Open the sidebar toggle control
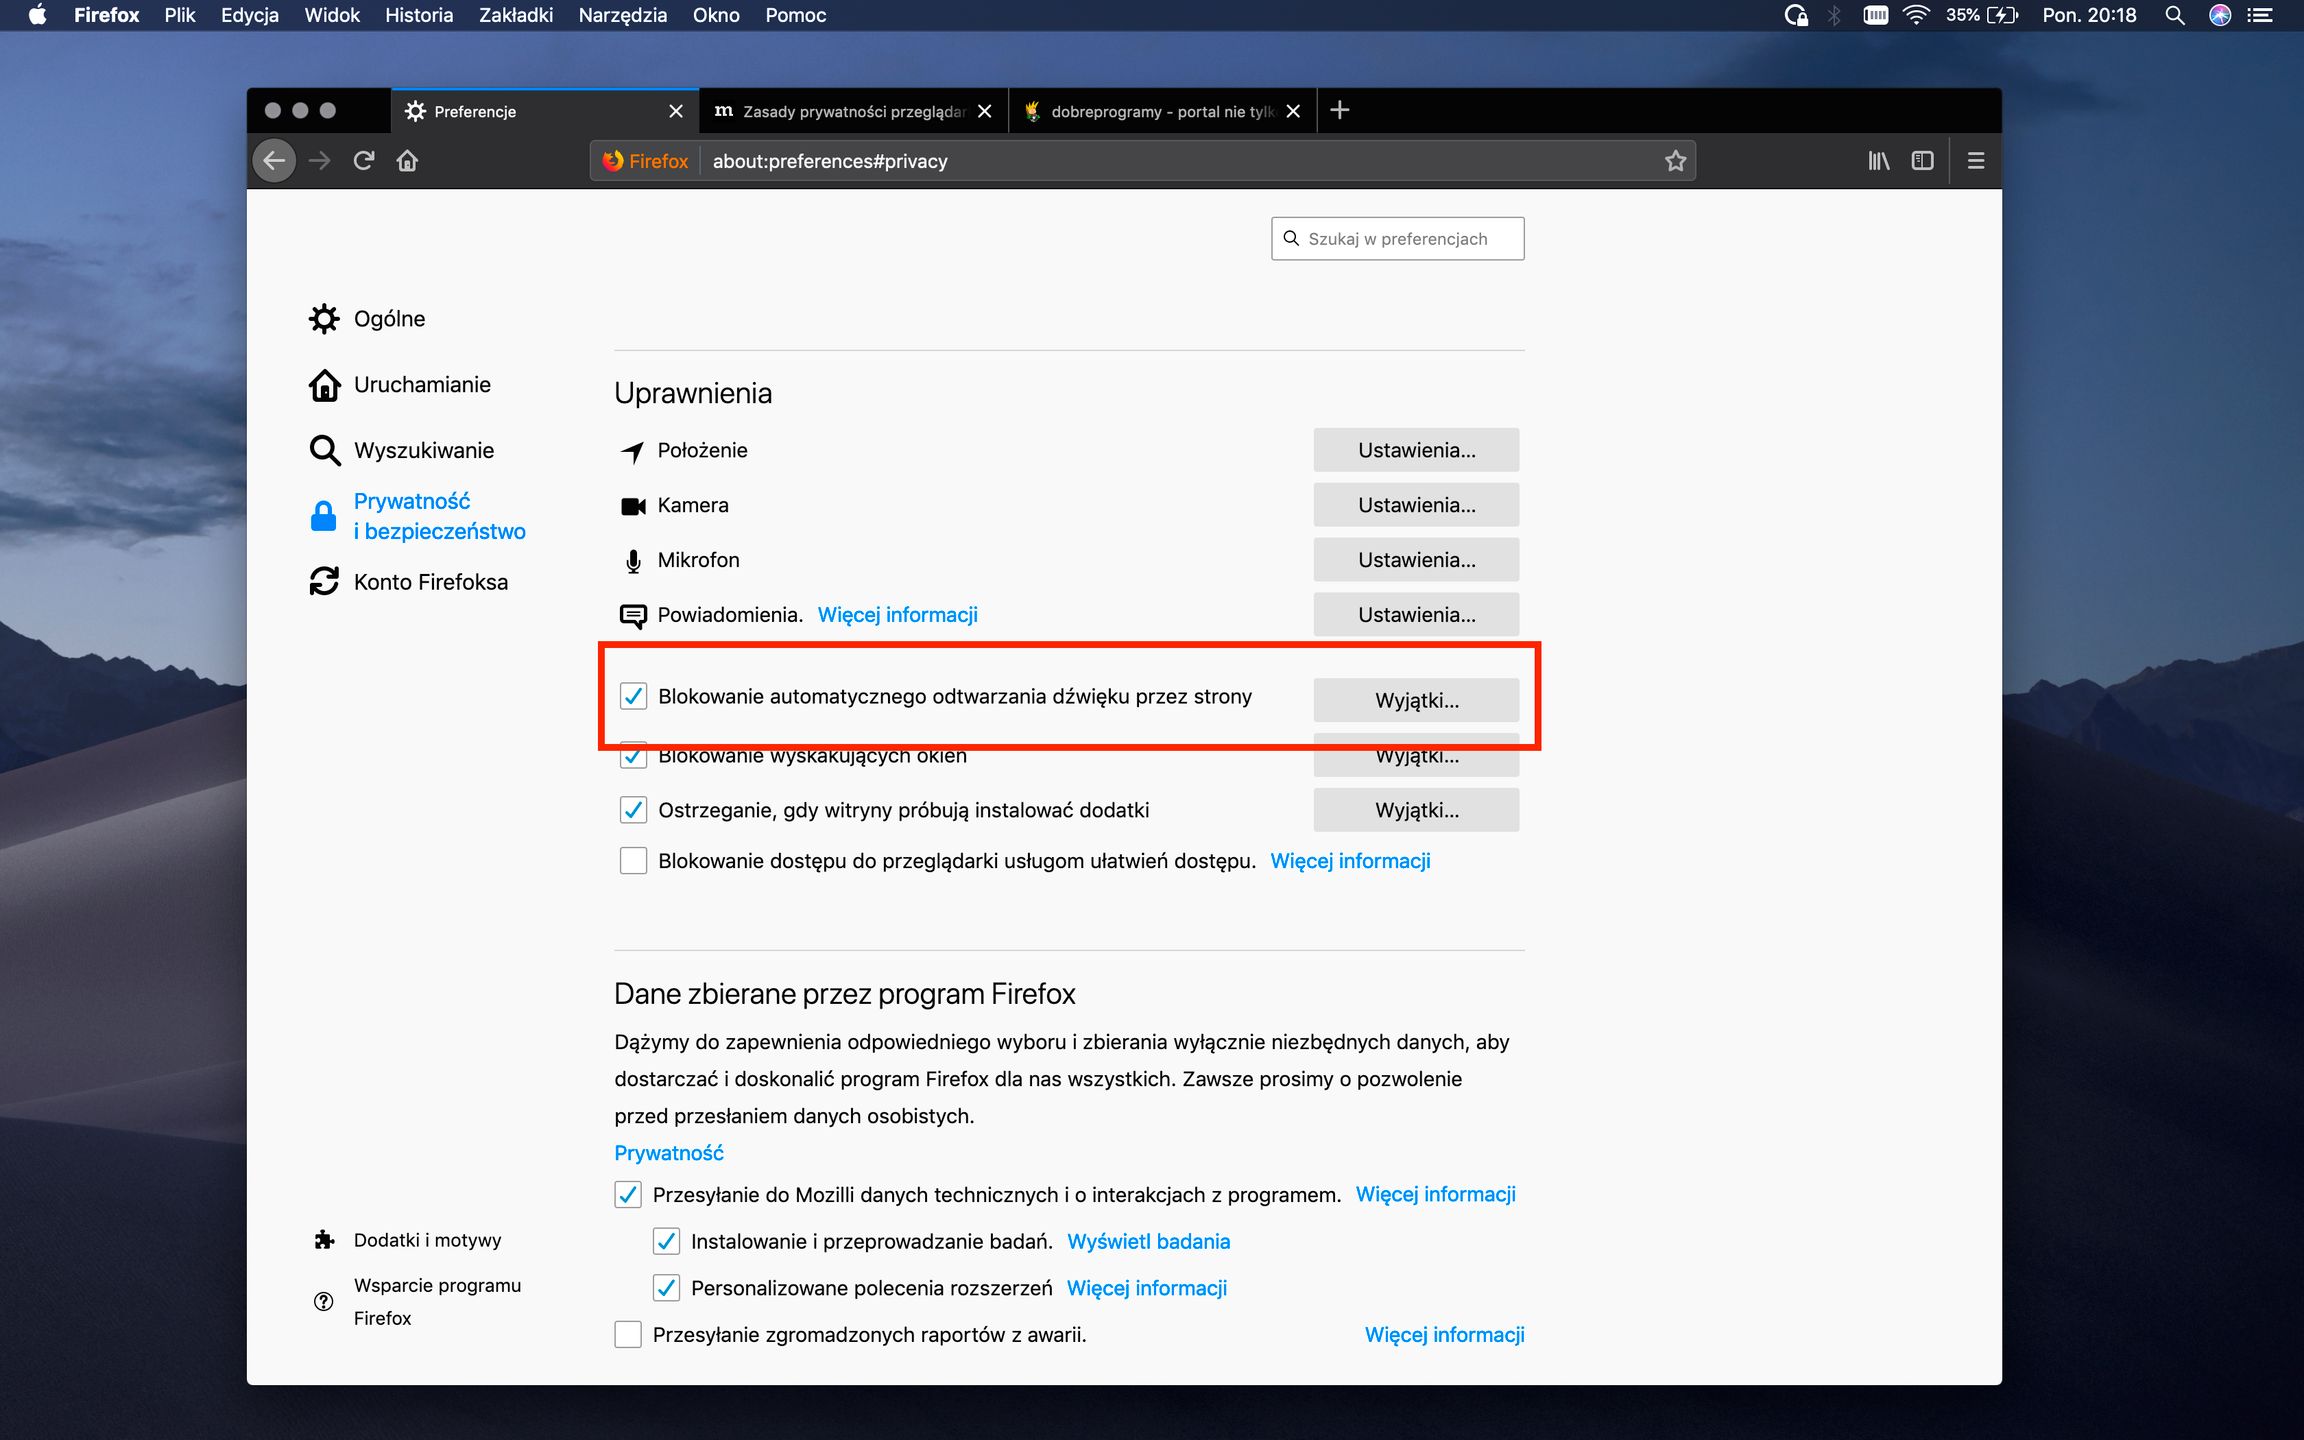The image size is (2304, 1440). click(x=1922, y=160)
